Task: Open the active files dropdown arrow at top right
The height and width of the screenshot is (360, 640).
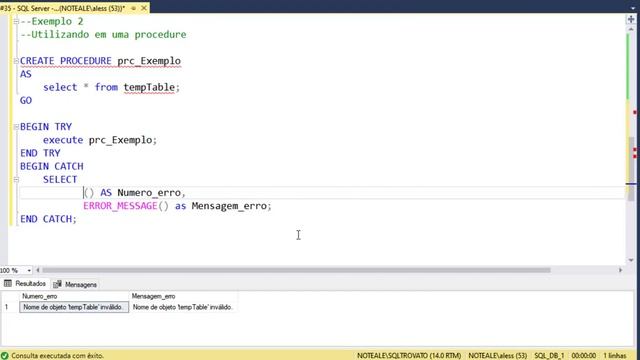Action: click(633, 8)
